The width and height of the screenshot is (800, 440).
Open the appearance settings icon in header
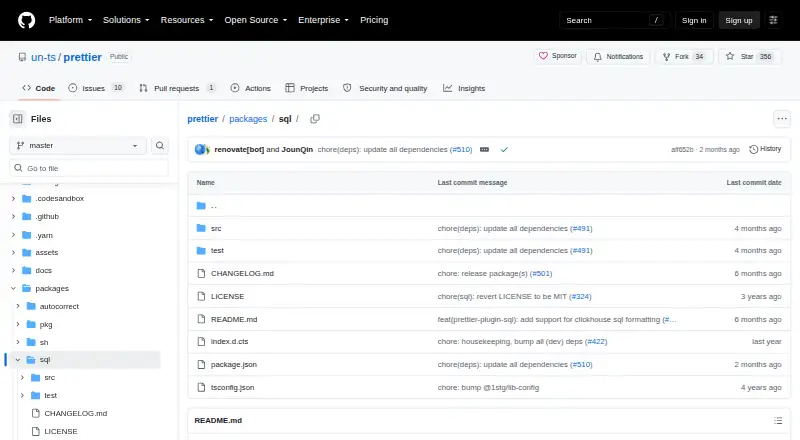pos(773,20)
